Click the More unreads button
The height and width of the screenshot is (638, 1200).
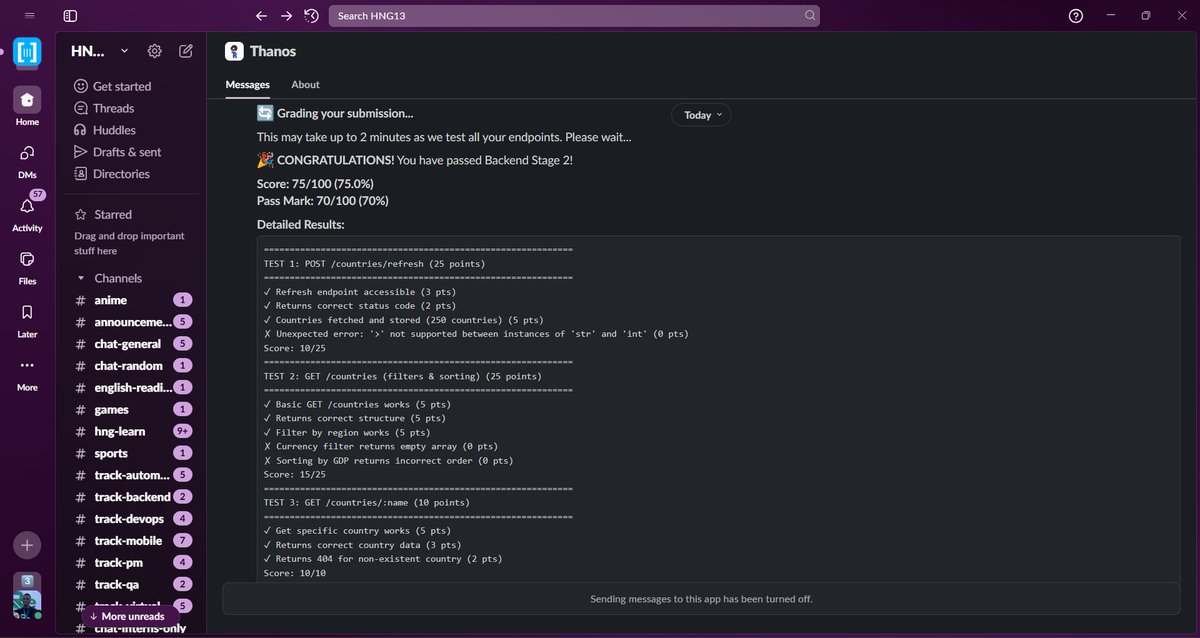pos(126,616)
